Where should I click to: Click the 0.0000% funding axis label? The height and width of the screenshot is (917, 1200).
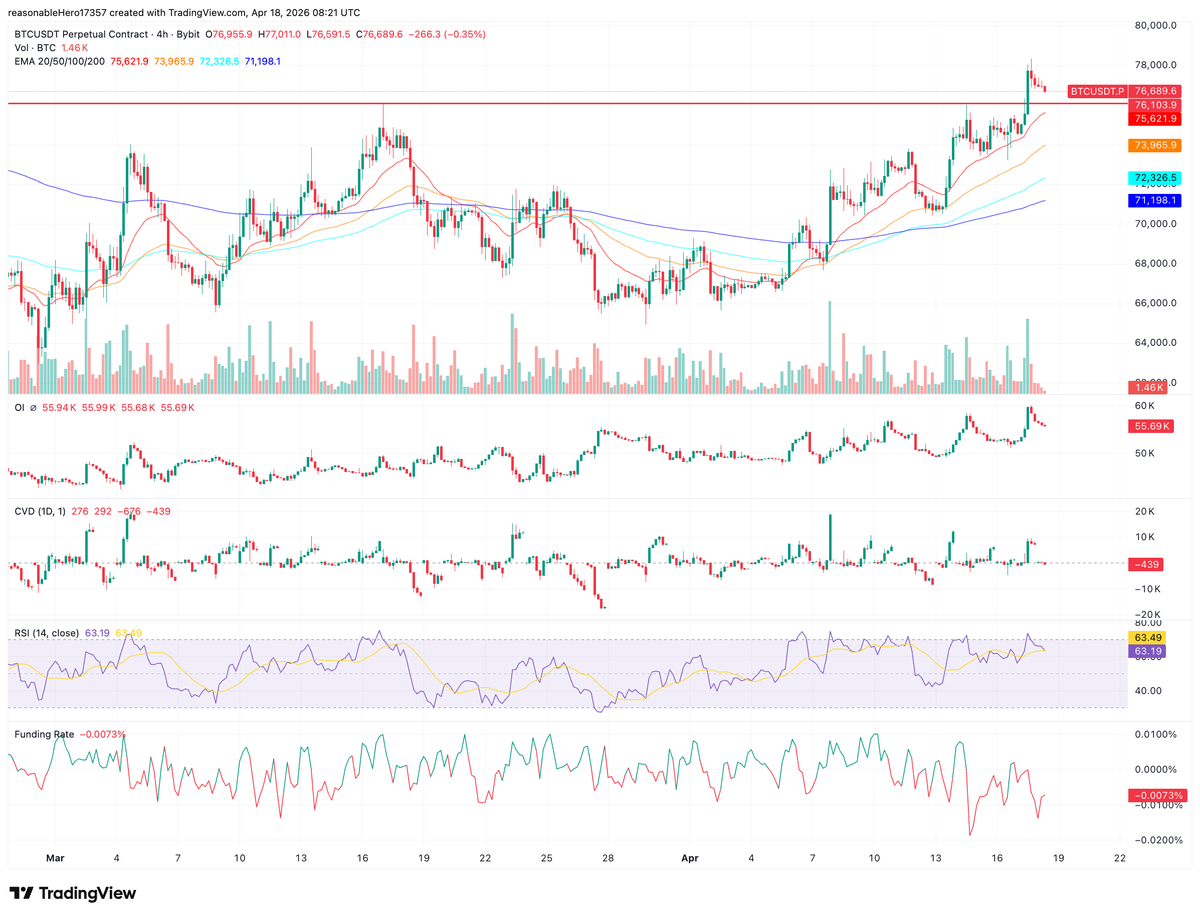pos(1158,770)
